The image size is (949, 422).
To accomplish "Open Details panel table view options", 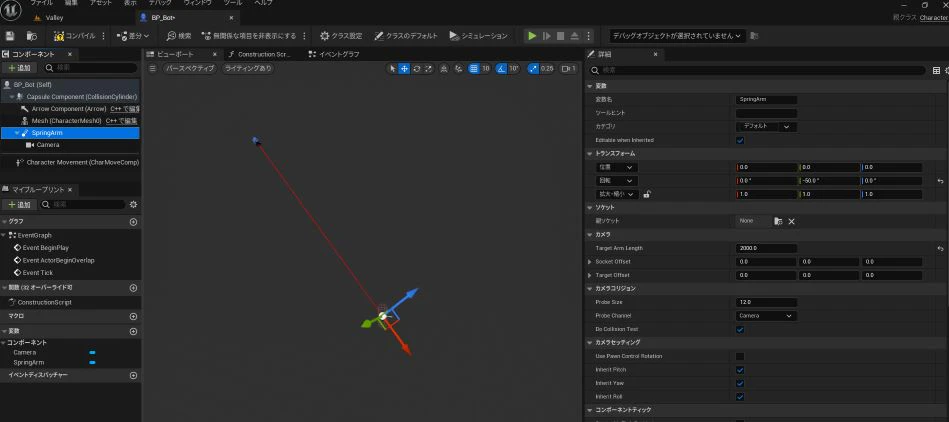I will tap(936, 70).
